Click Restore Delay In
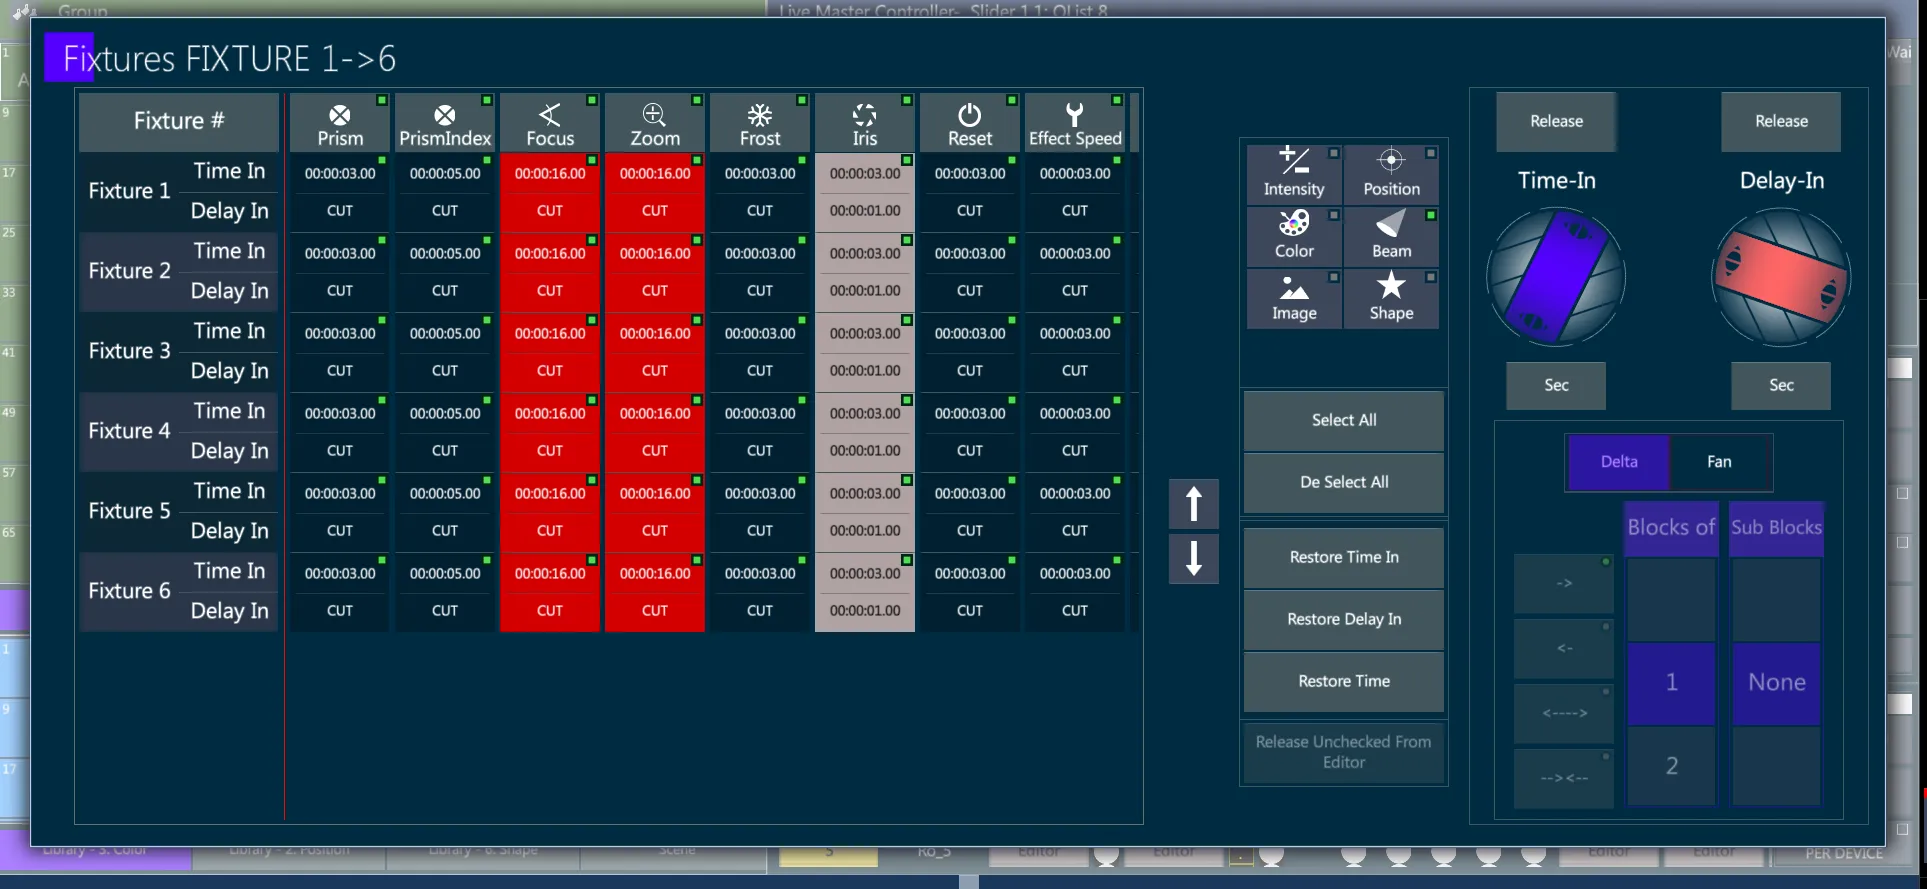This screenshot has height=889, width=1927. click(1344, 620)
